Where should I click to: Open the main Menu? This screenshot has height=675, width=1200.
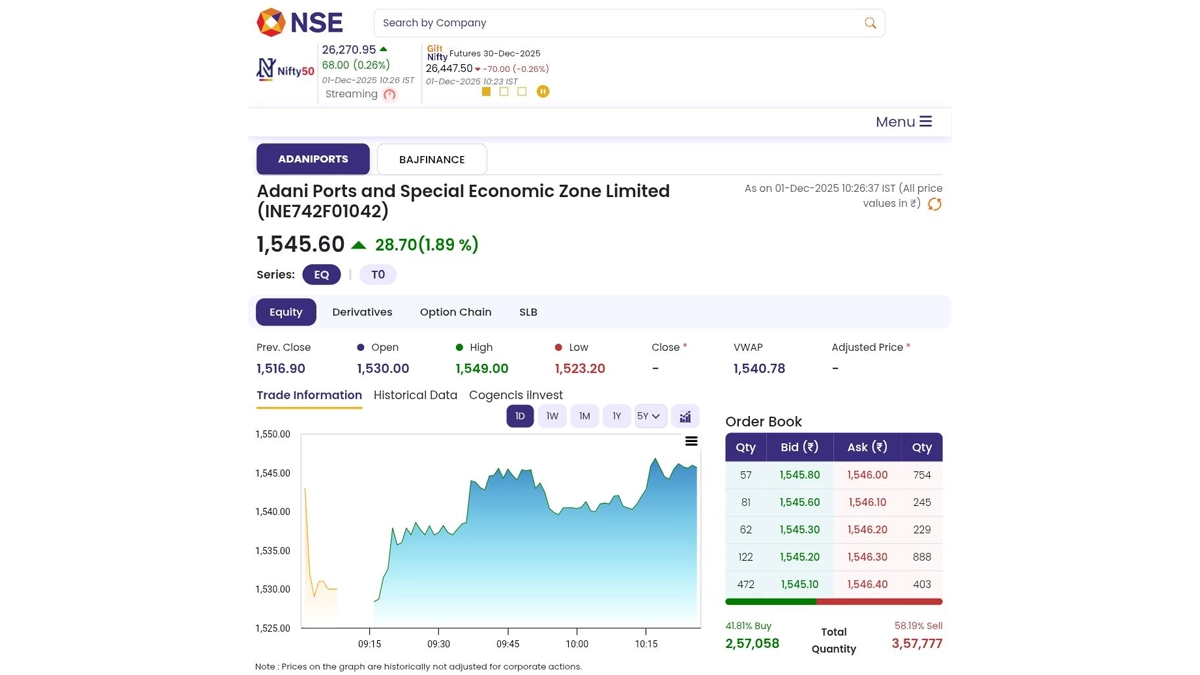903,122
